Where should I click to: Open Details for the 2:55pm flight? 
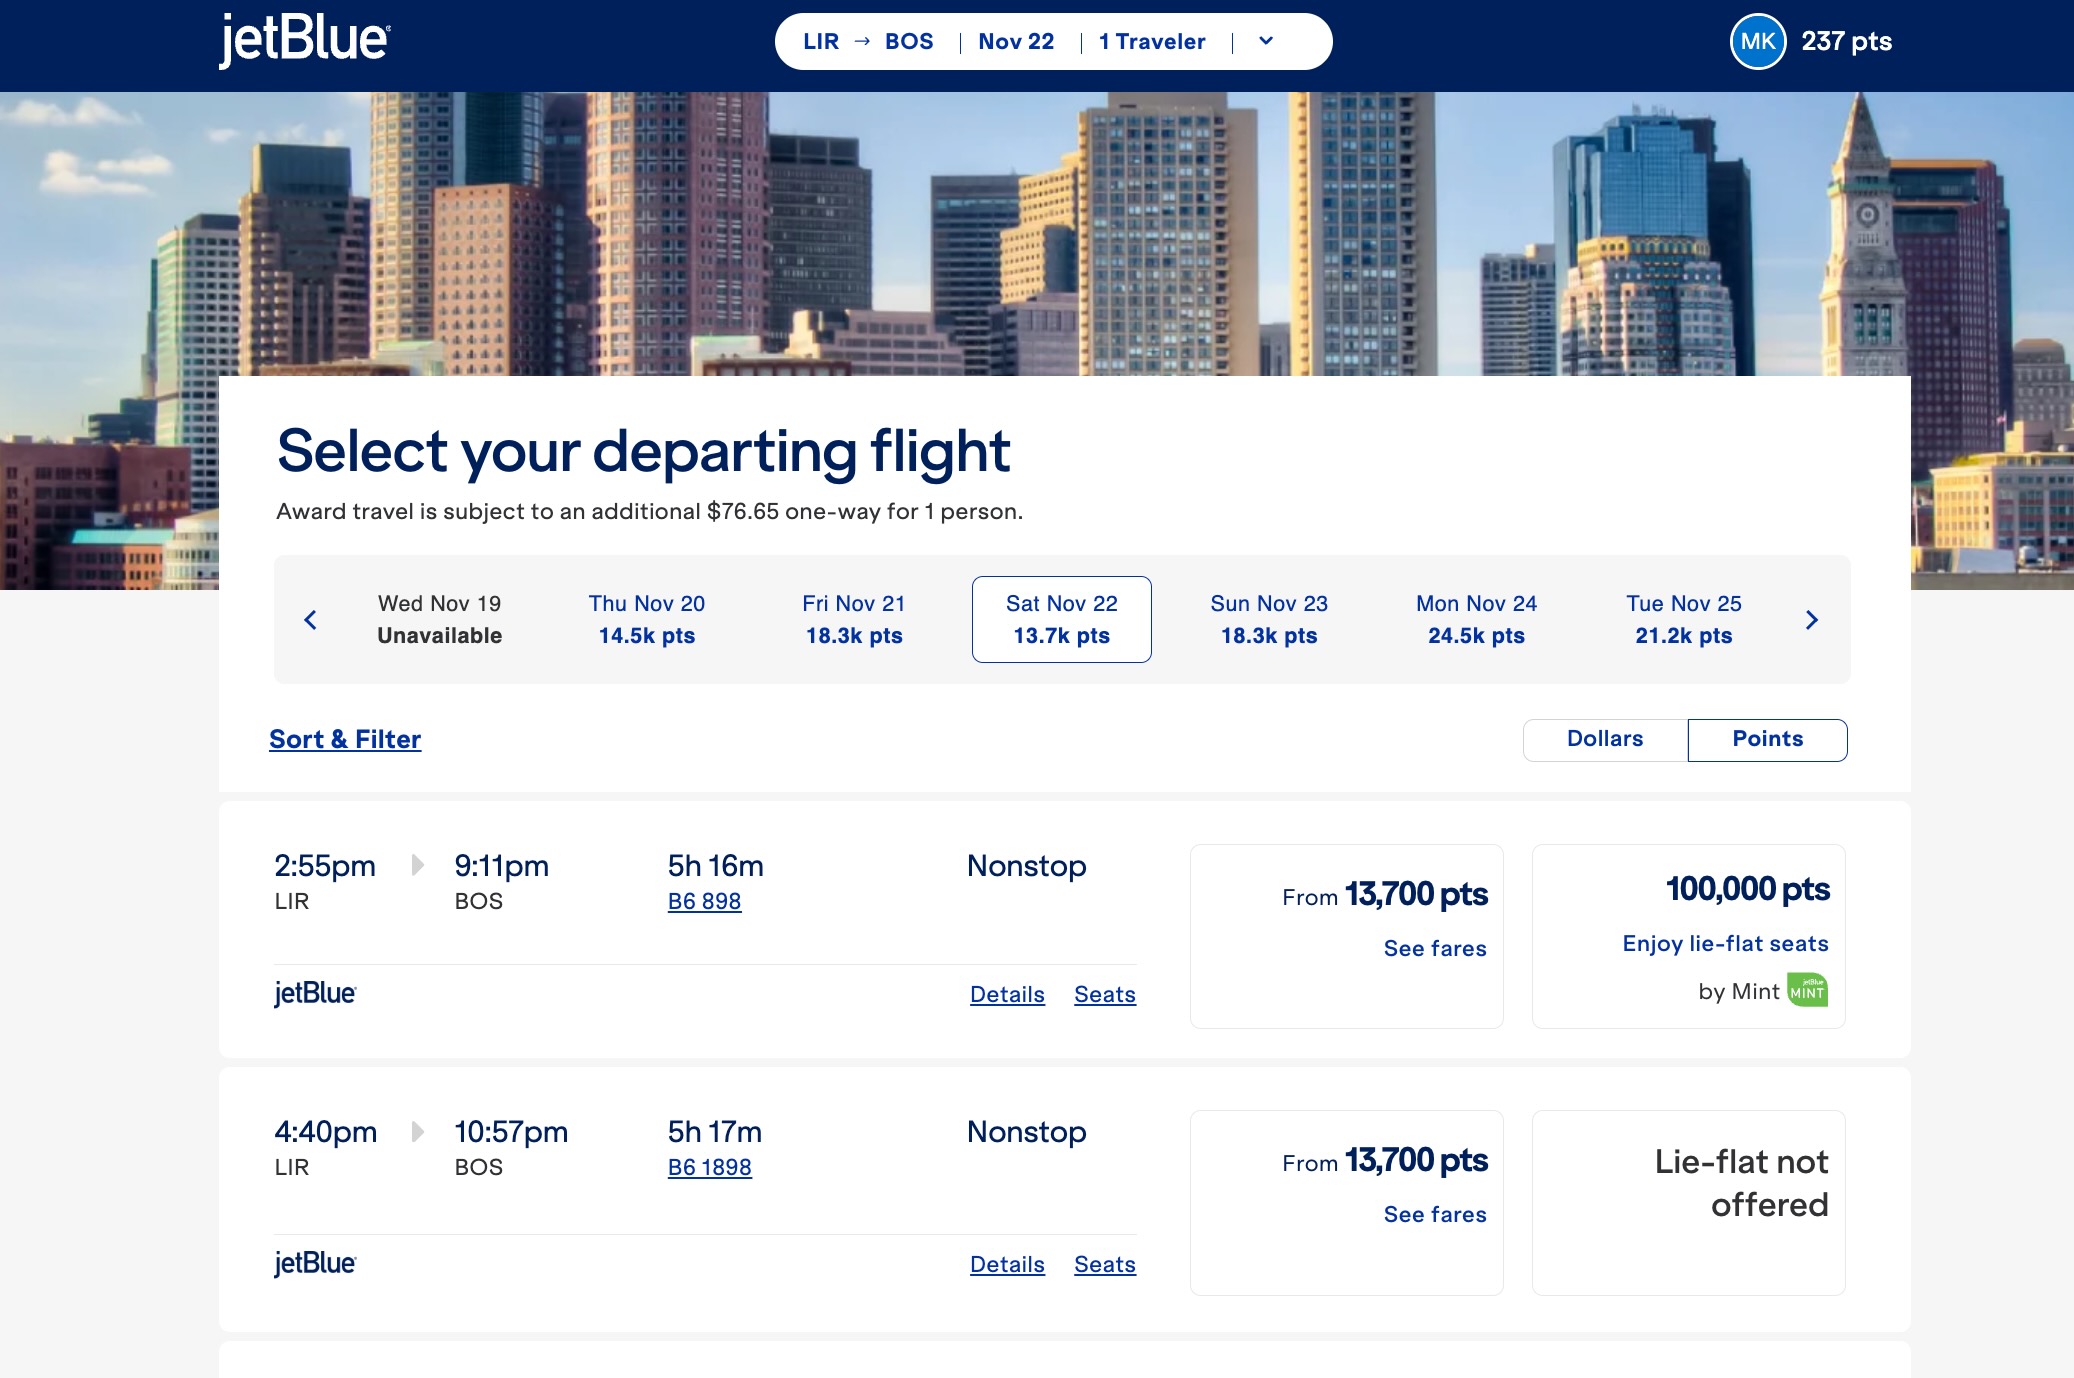click(1007, 994)
